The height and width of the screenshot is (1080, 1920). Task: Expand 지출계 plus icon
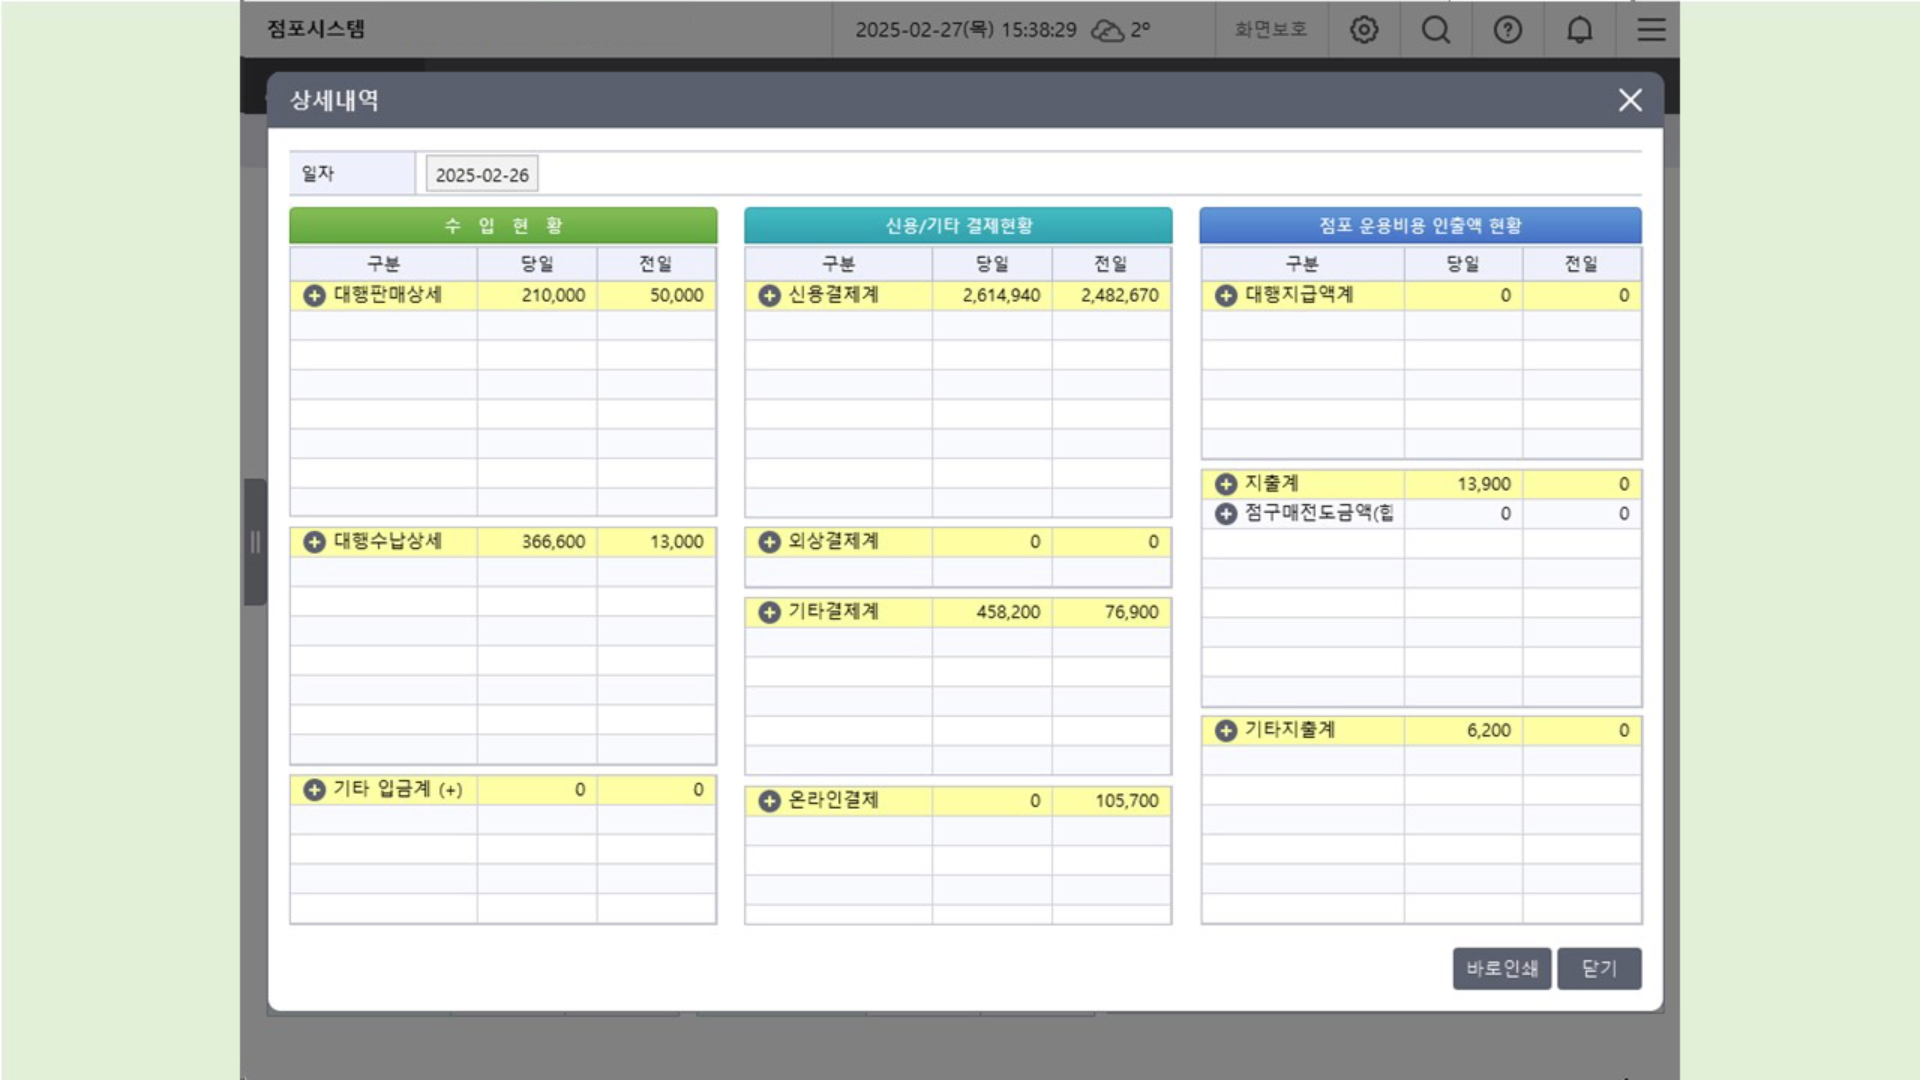point(1226,484)
